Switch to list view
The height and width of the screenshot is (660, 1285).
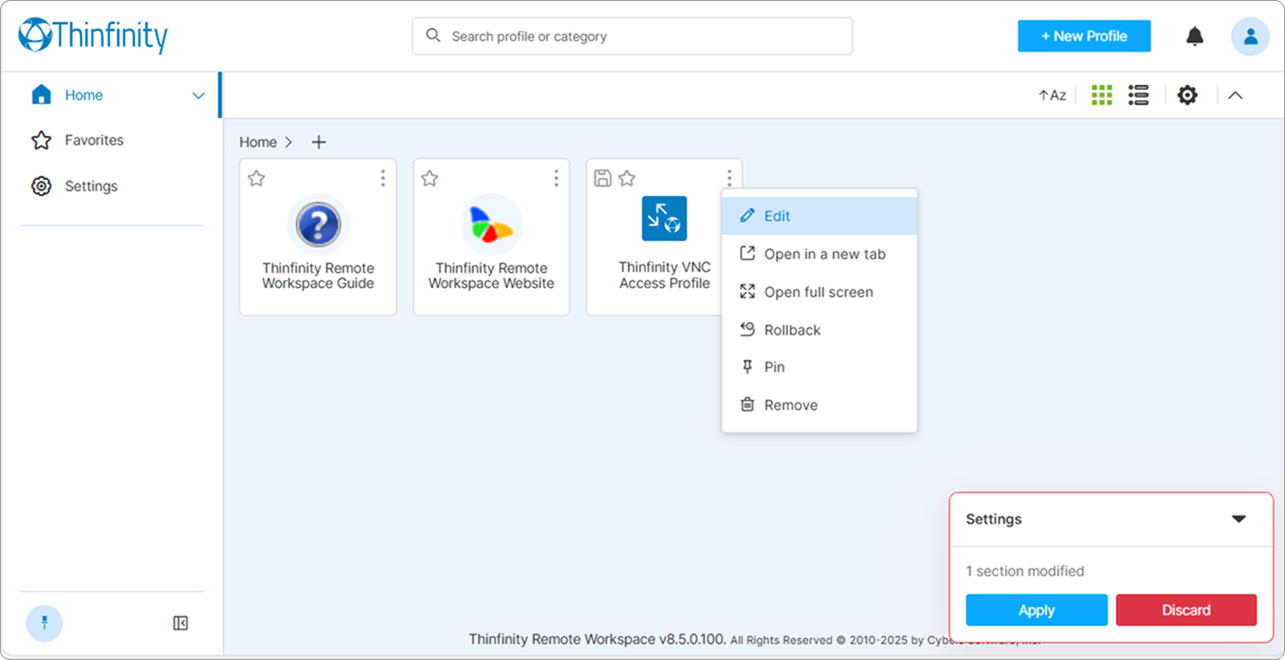(1138, 95)
